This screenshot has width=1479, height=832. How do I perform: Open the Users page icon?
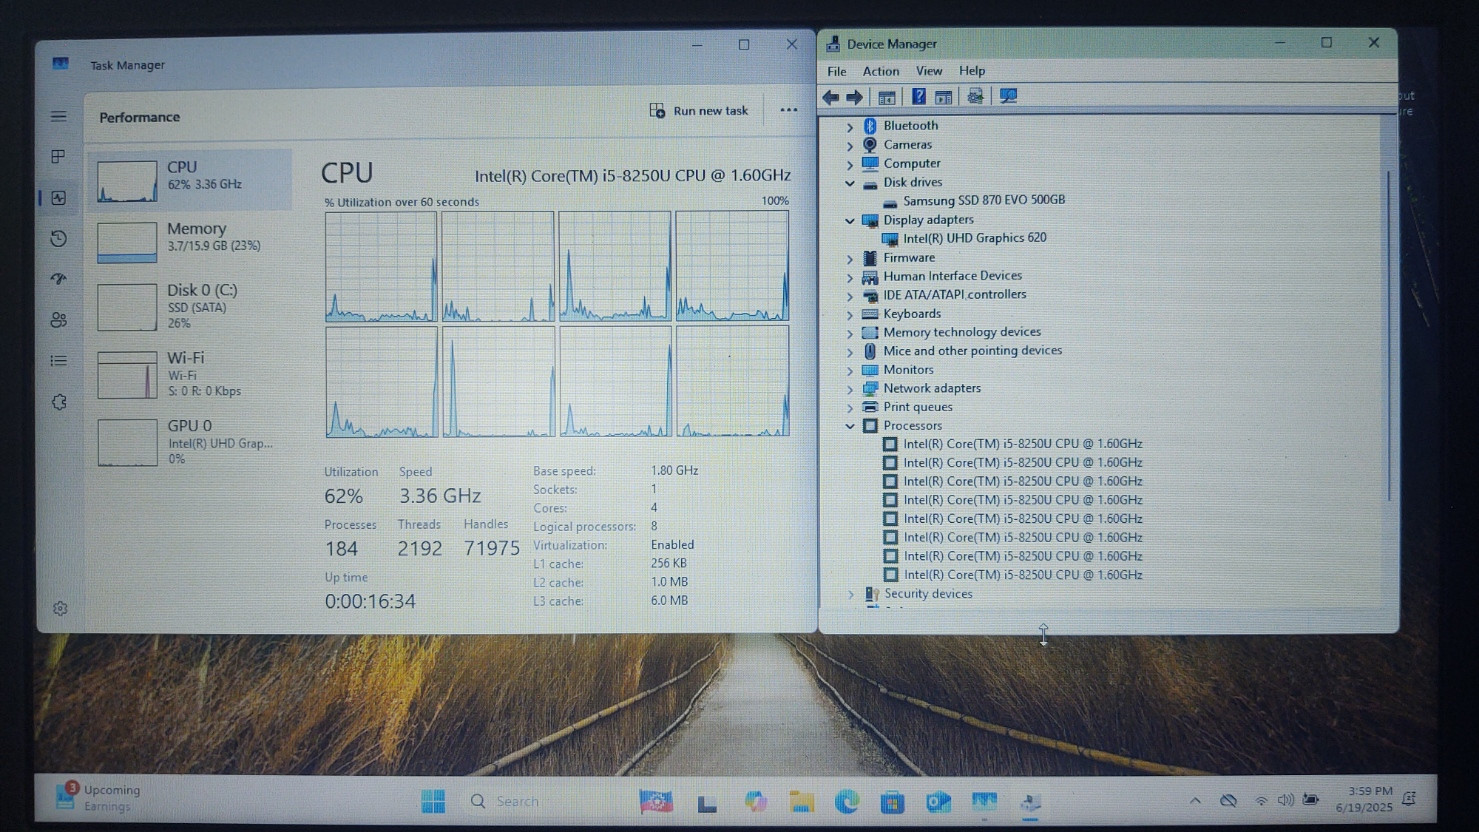[58, 320]
